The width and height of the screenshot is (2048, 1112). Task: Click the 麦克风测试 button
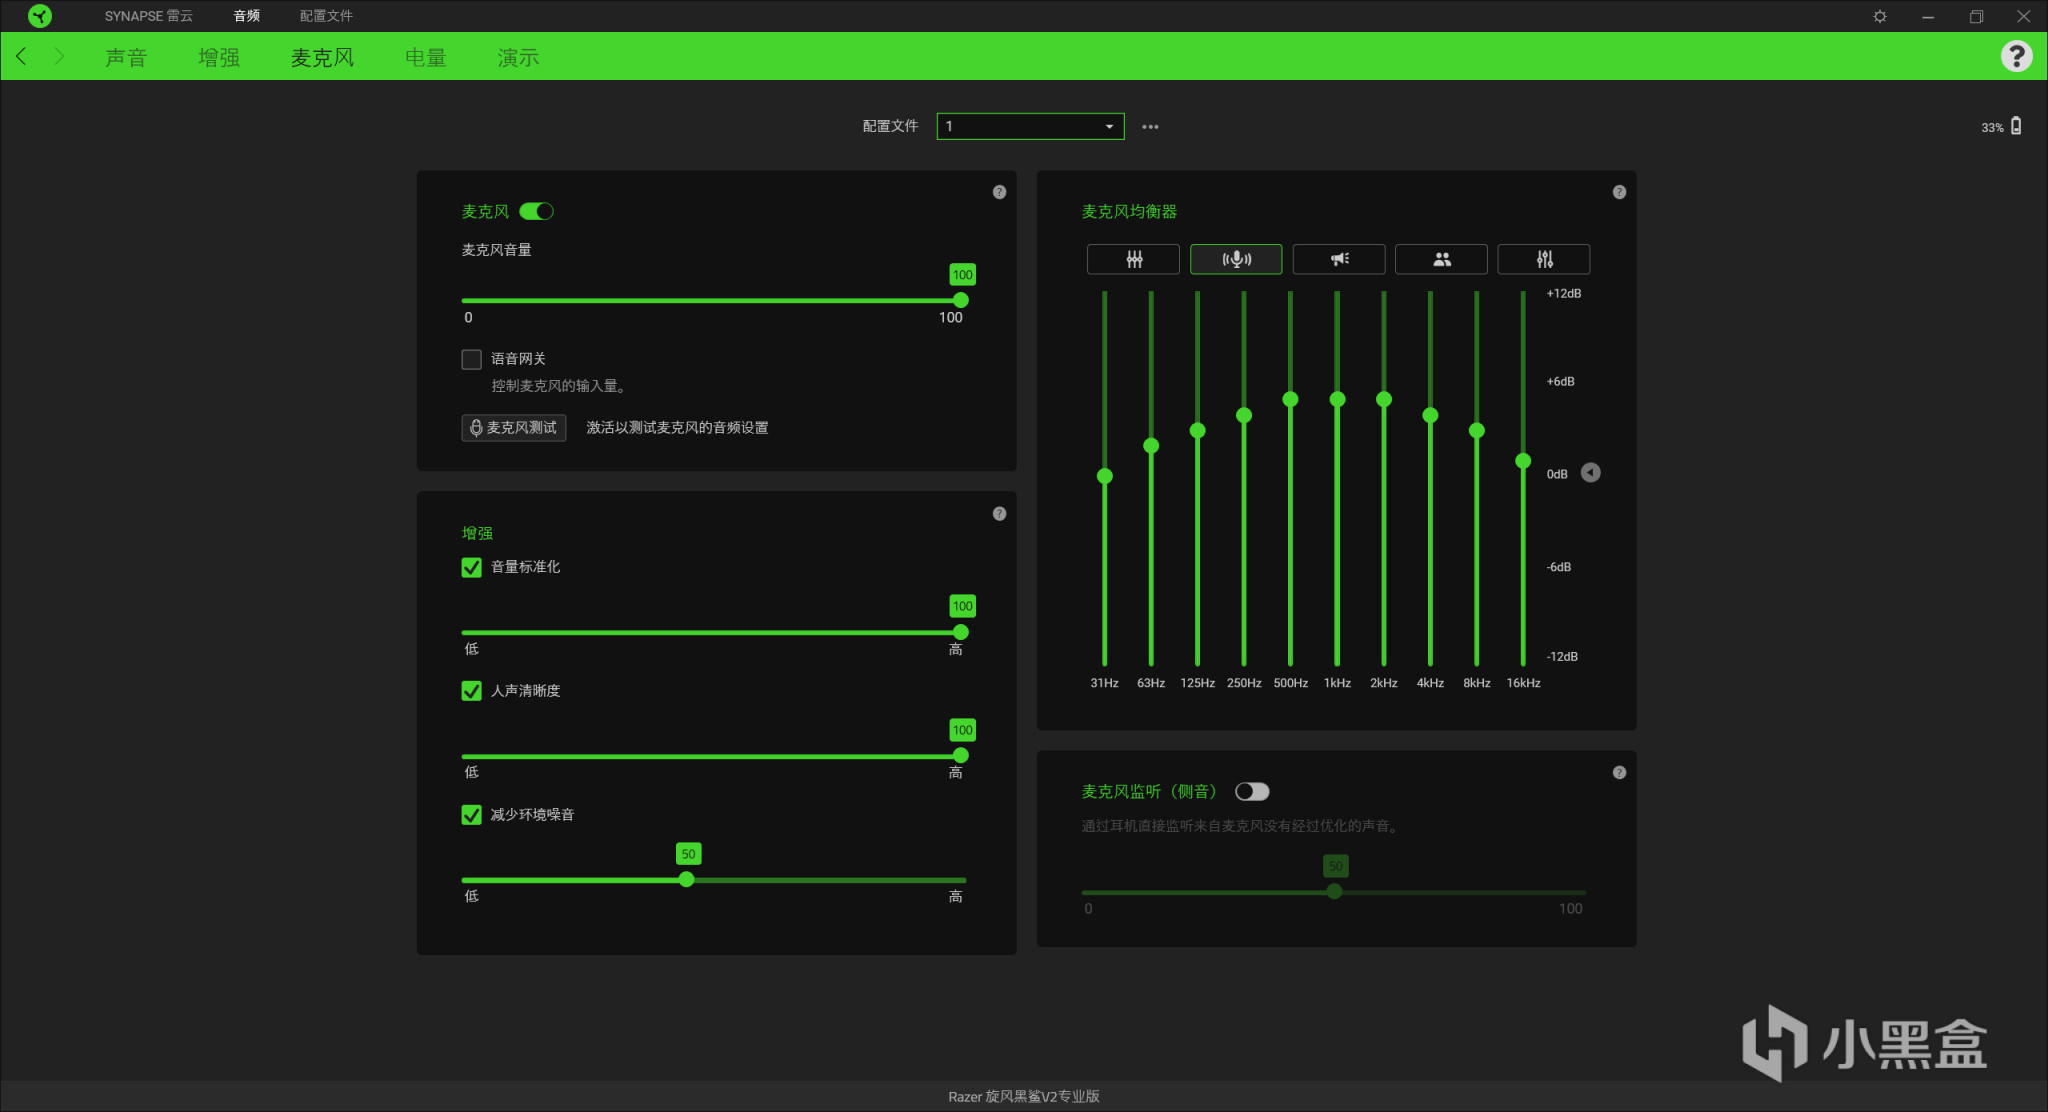(514, 427)
